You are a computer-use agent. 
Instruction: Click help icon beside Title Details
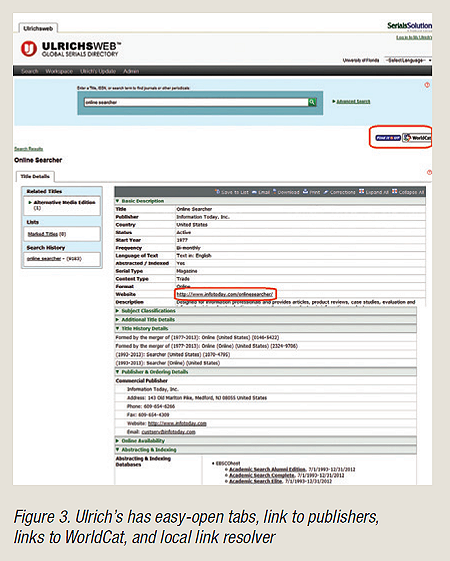coord(429,172)
